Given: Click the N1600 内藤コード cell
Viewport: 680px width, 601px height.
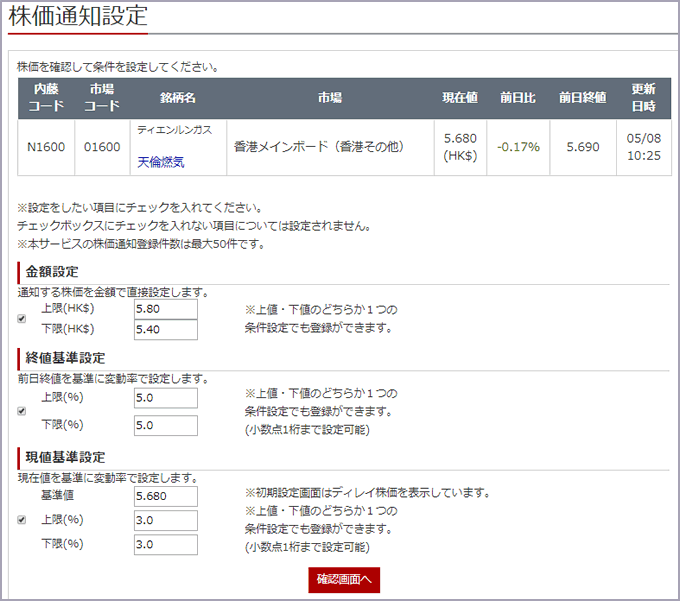Looking at the screenshot, I should [x=46, y=147].
